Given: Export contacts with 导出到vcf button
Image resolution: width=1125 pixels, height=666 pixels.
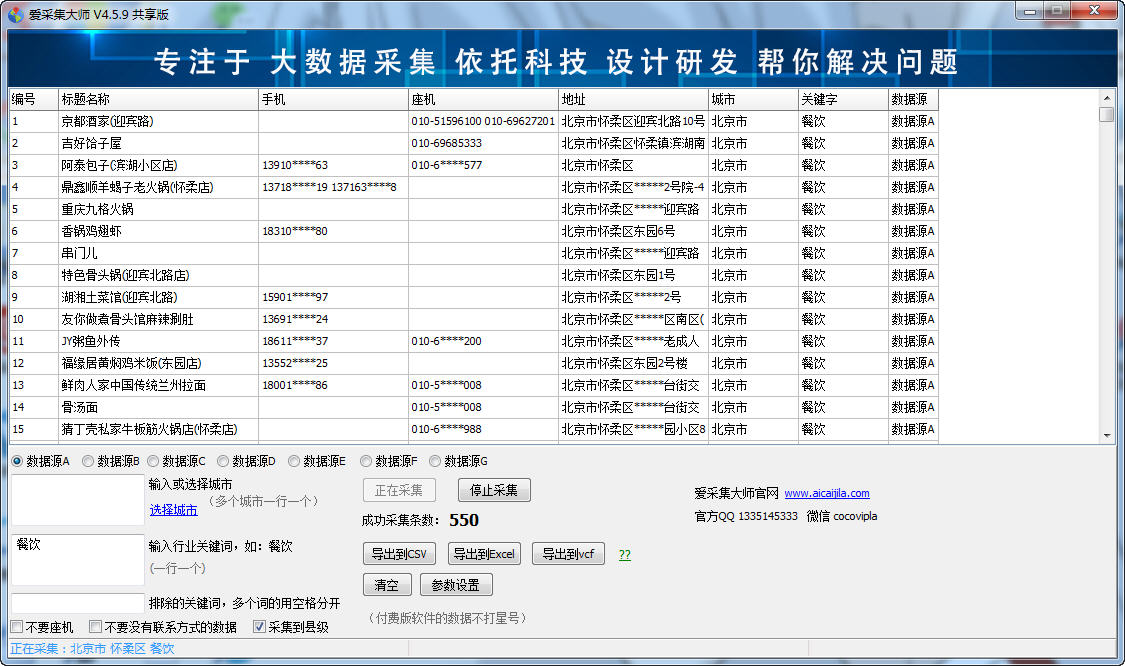Looking at the screenshot, I should (567, 553).
